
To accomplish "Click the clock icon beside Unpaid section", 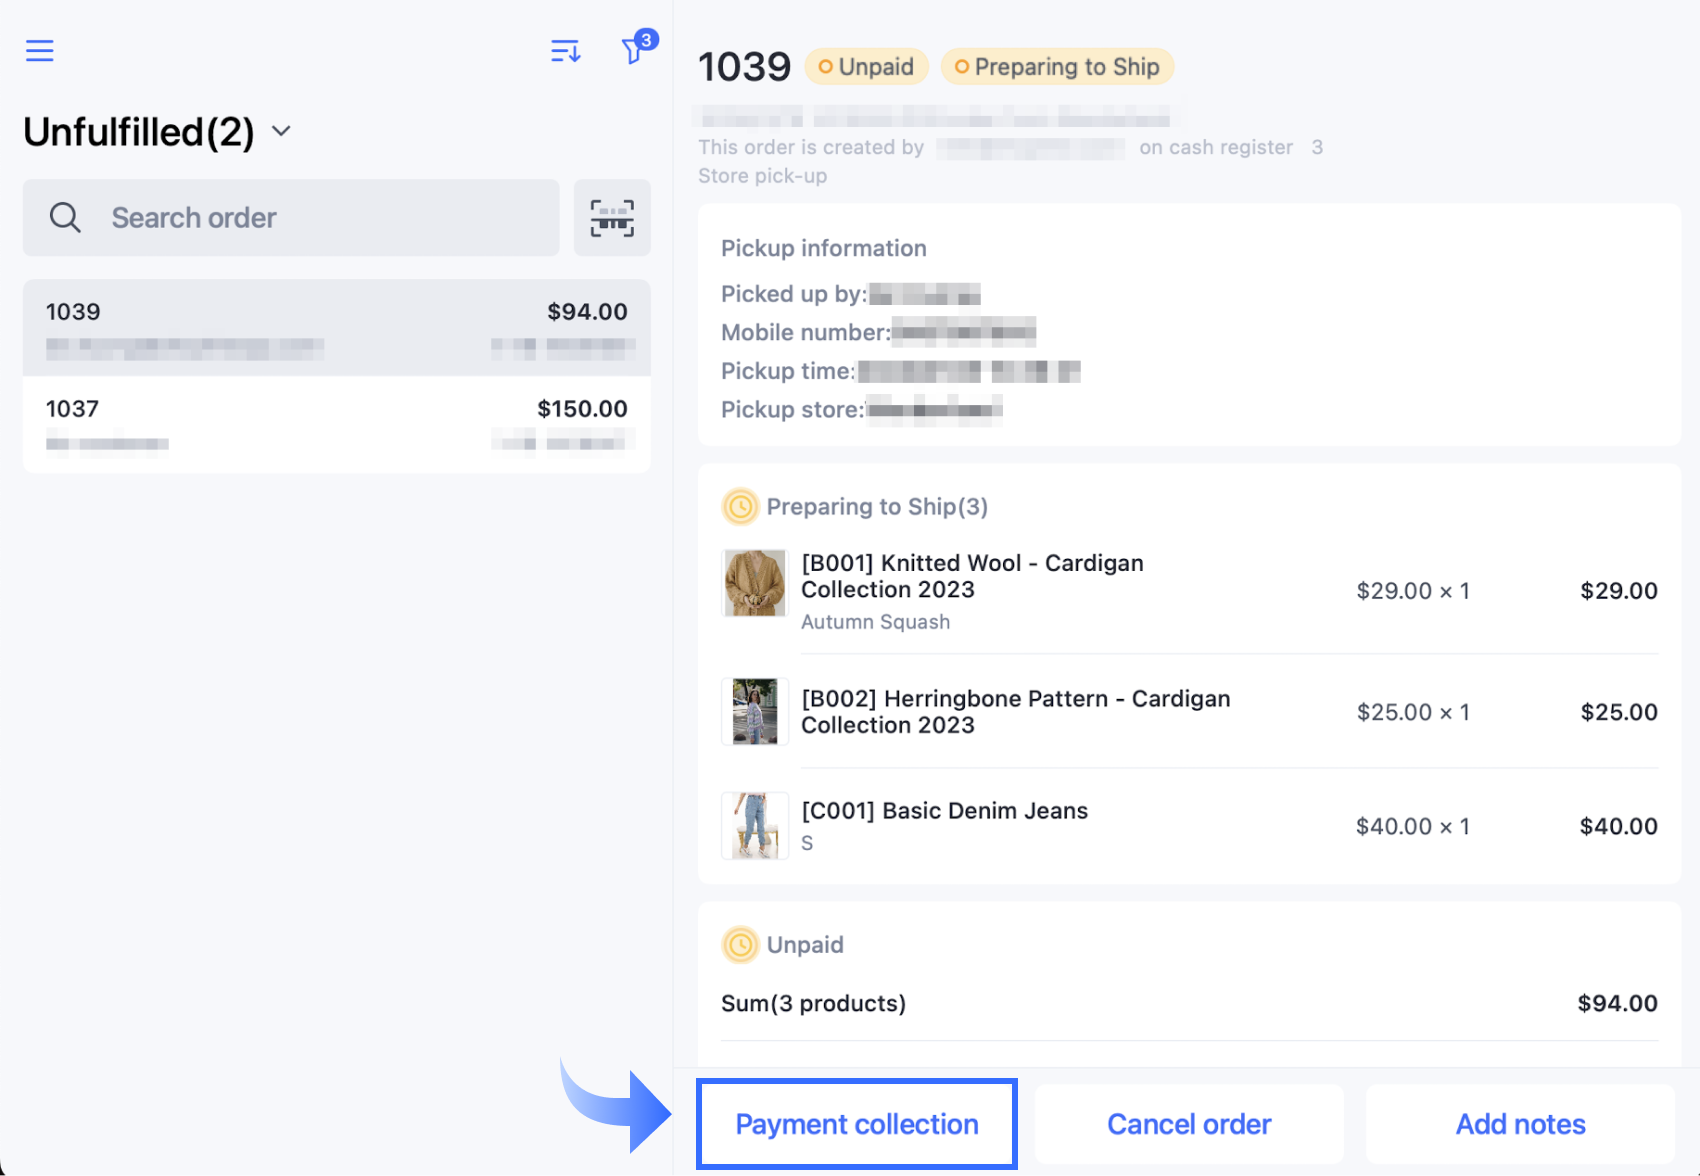I will tap(740, 945).
